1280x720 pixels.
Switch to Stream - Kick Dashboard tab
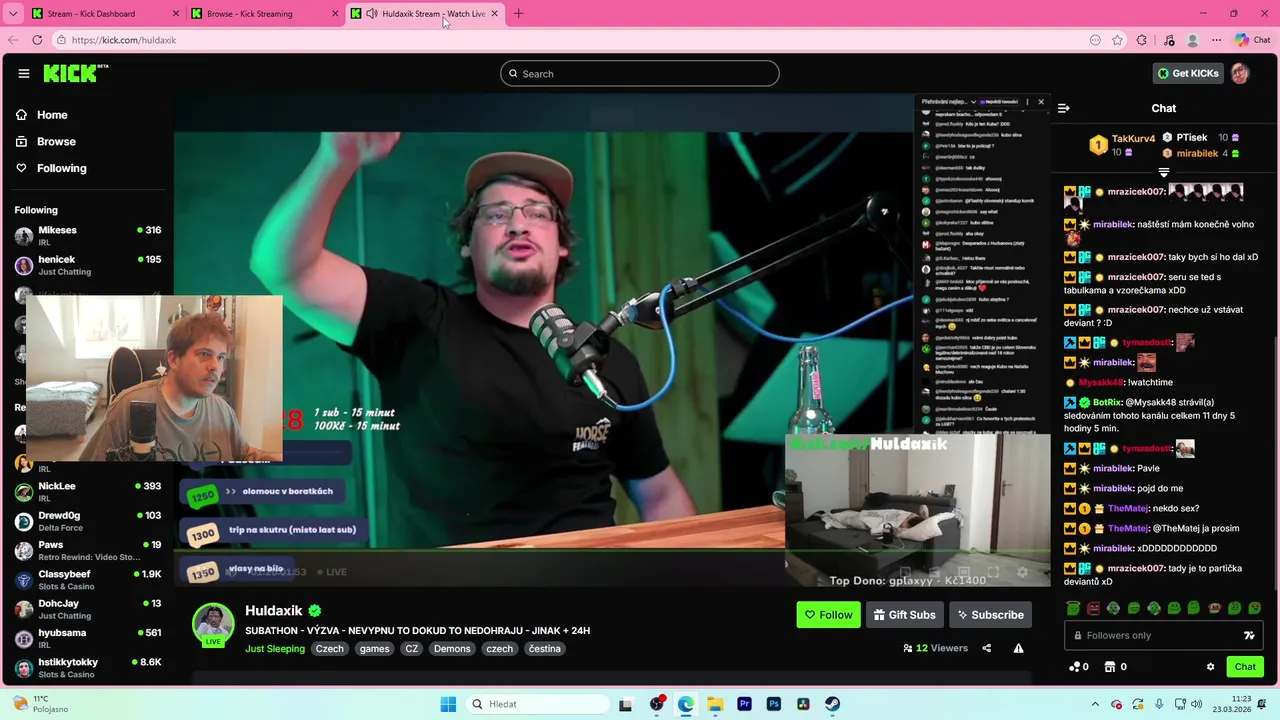point(105,14)
